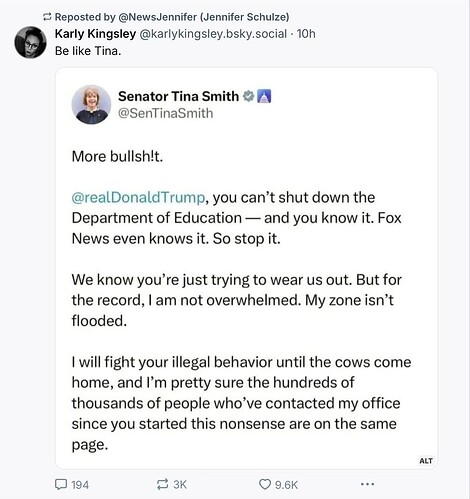Screen dimensions: 470x499
Task: Click the 9.6K likes count
Action: point(286,485)
